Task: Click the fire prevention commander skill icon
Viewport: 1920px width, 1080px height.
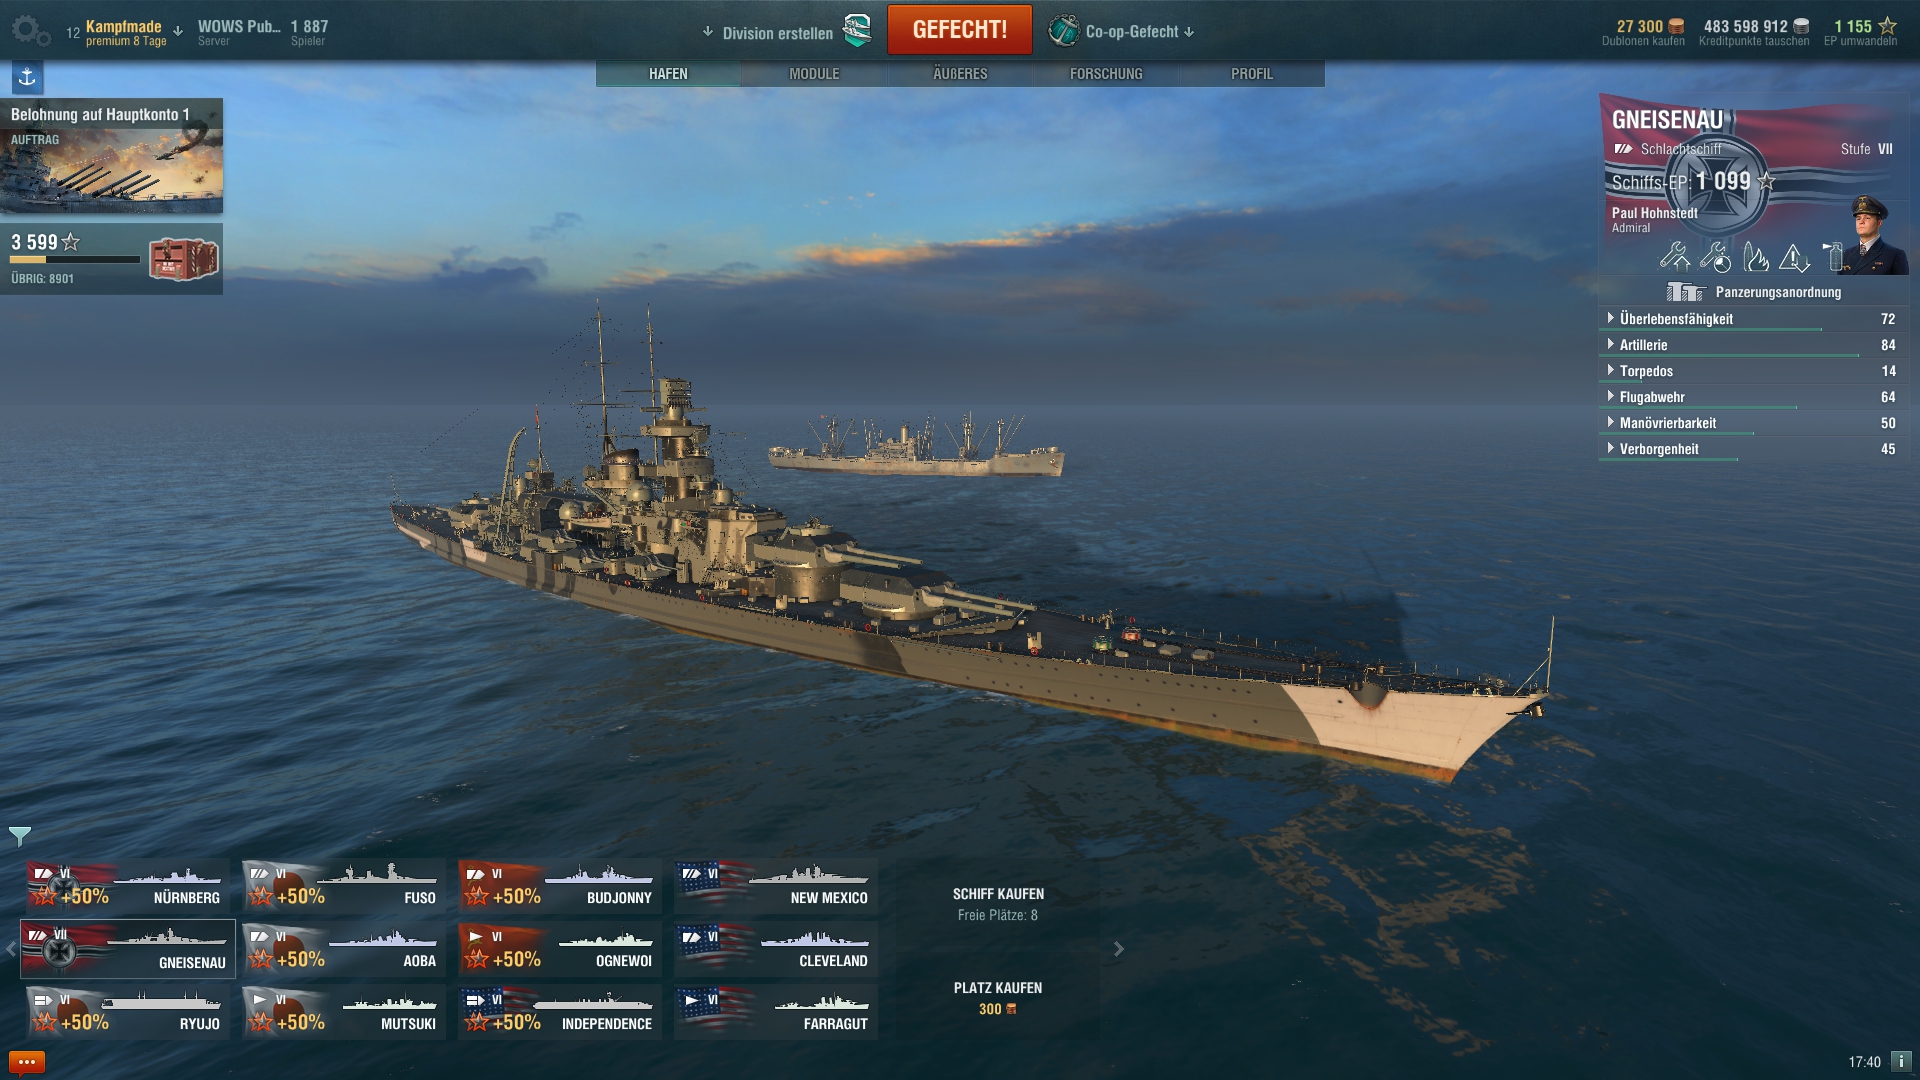Action: tap(1756, 257)
